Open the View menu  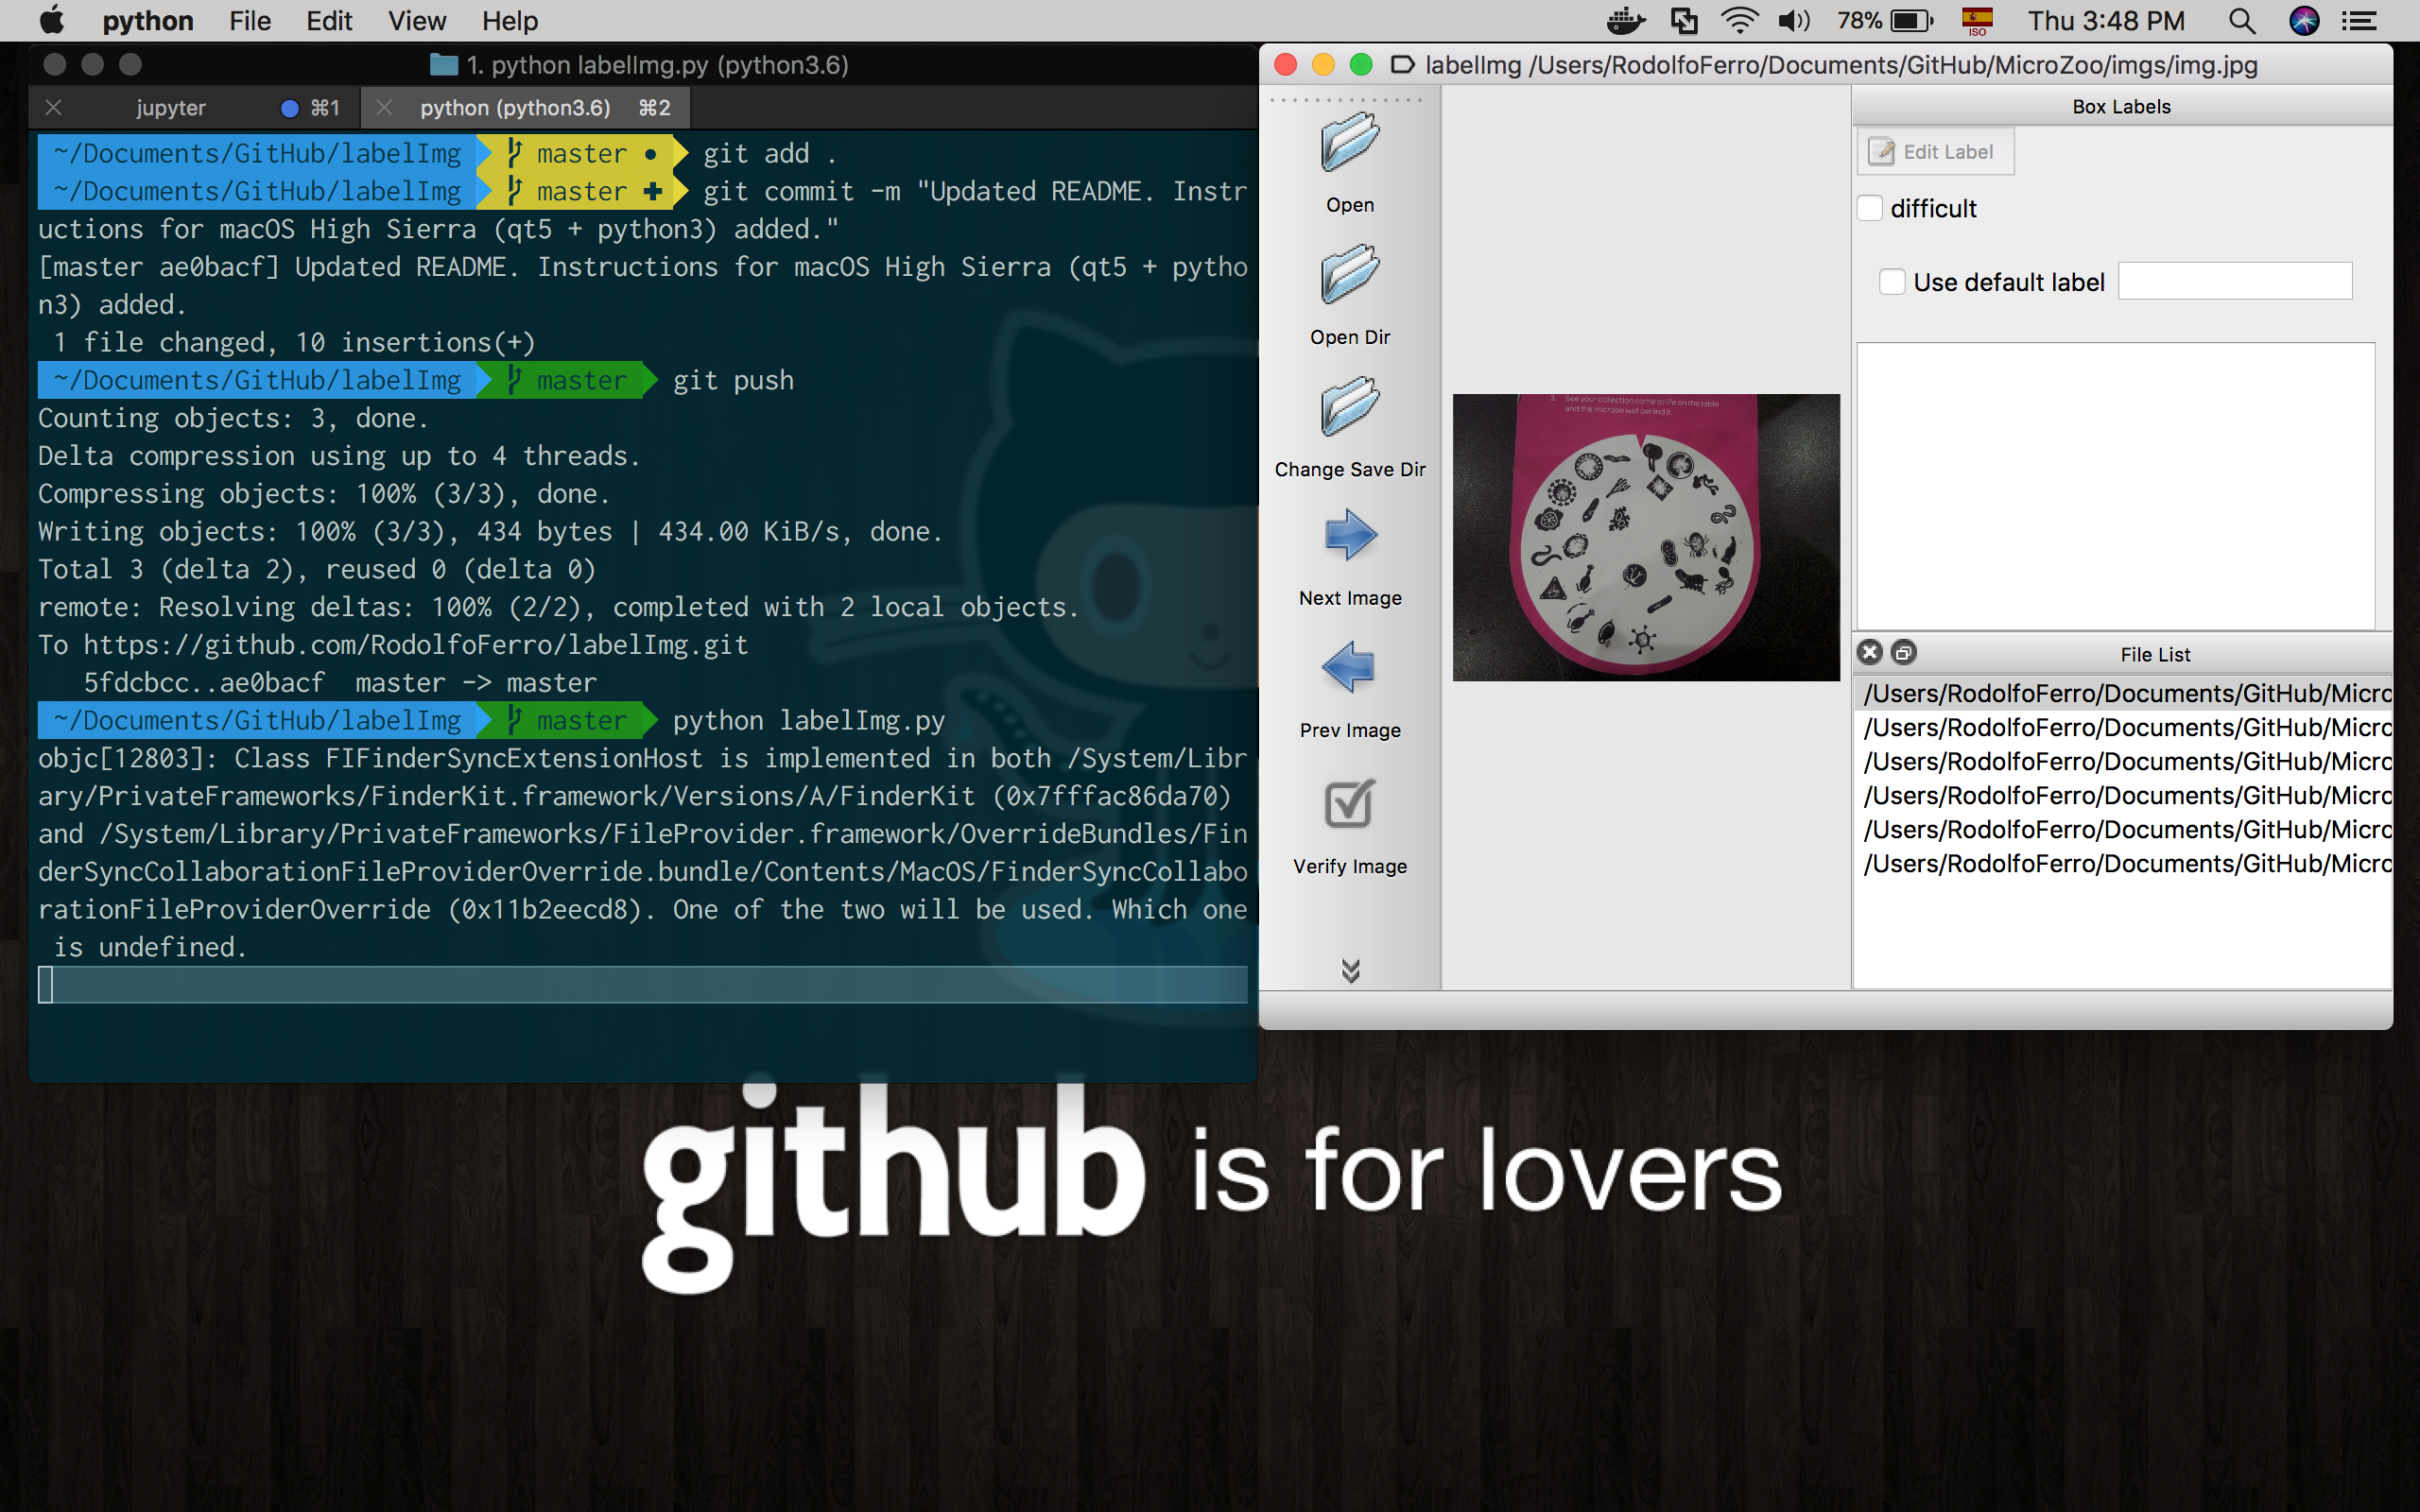(416, 21)
